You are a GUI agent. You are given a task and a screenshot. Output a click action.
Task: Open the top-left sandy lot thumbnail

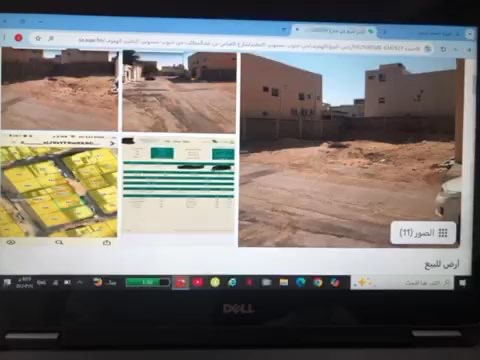[x=59, y=89]
